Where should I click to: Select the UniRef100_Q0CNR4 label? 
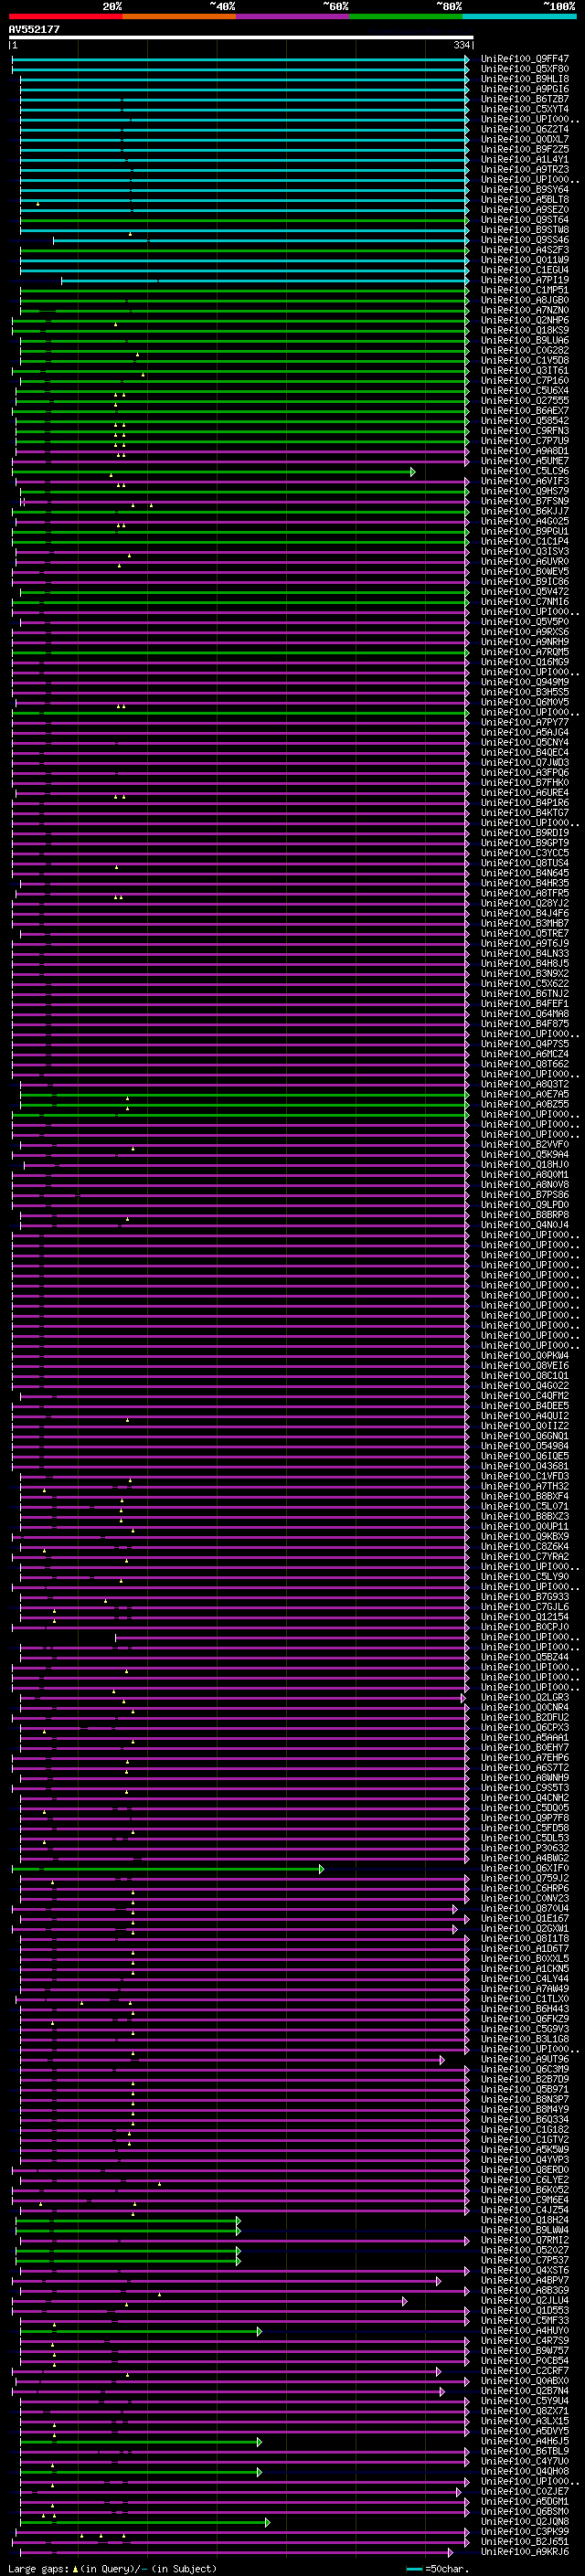[x=525, y=1707]
